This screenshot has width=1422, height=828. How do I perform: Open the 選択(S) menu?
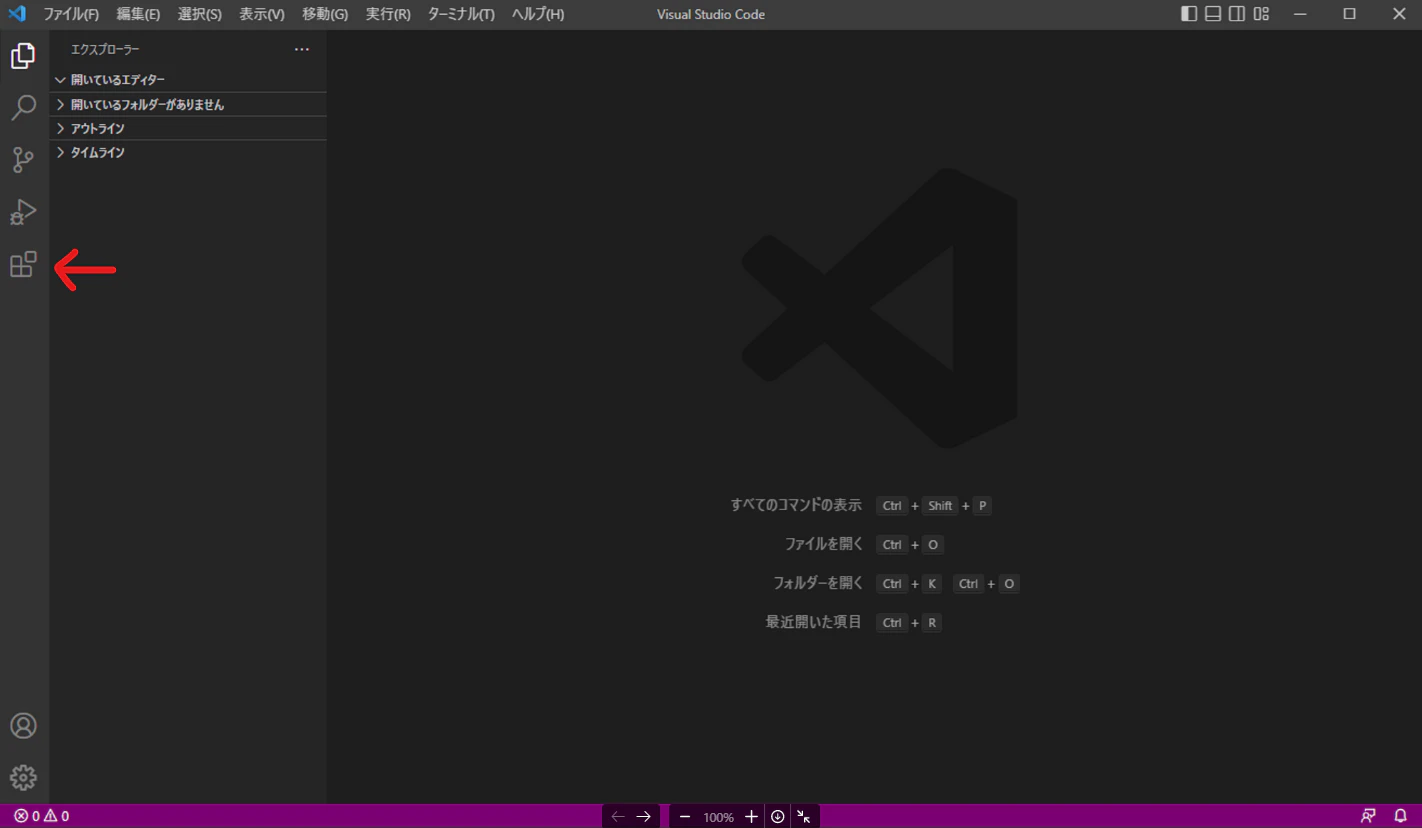(x=200, y=14)
